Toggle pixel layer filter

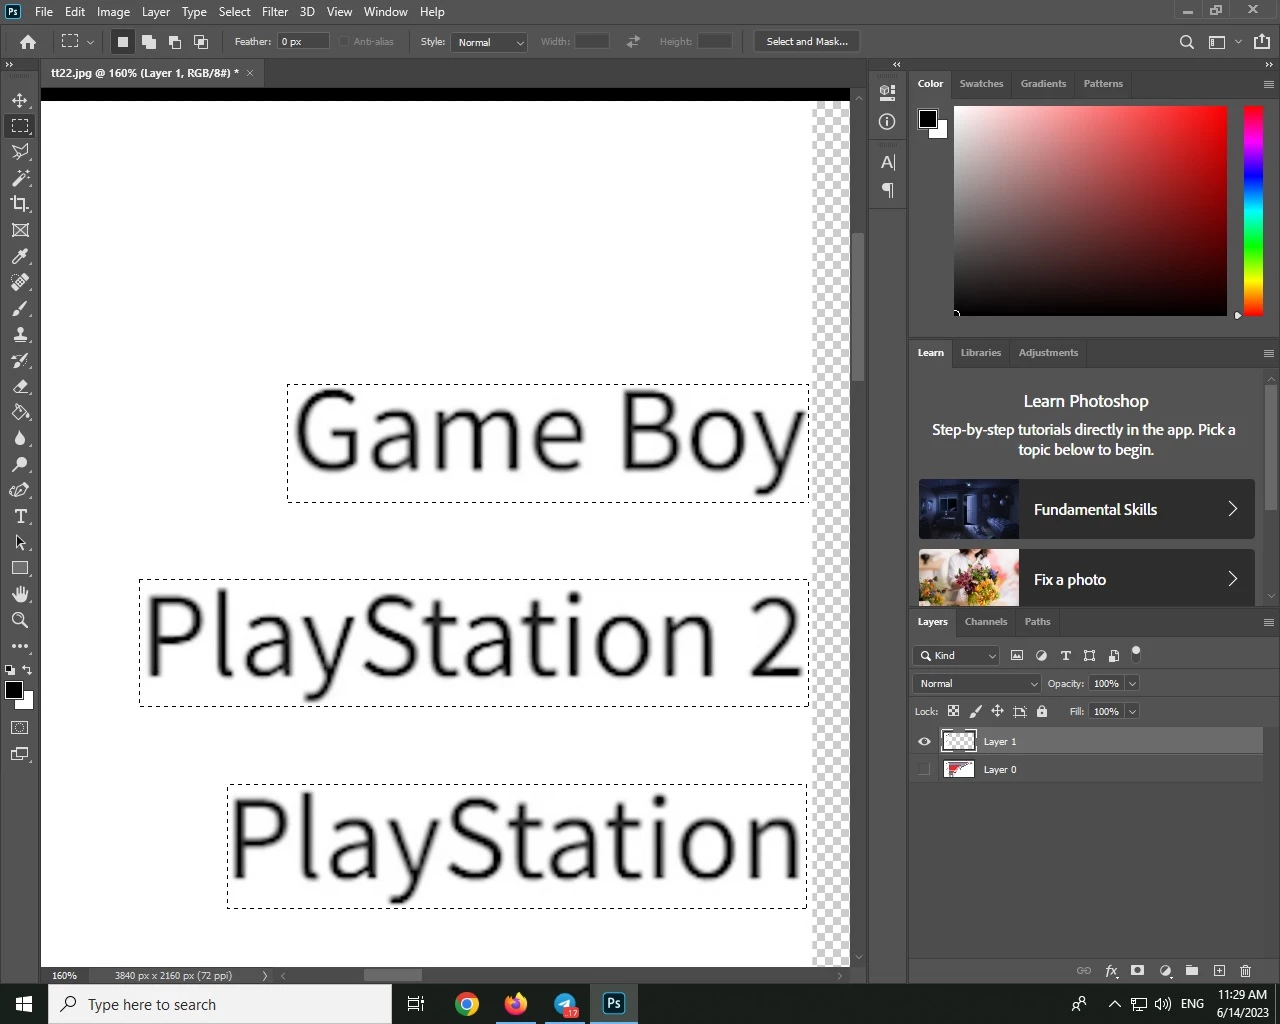click(1017, 656)
